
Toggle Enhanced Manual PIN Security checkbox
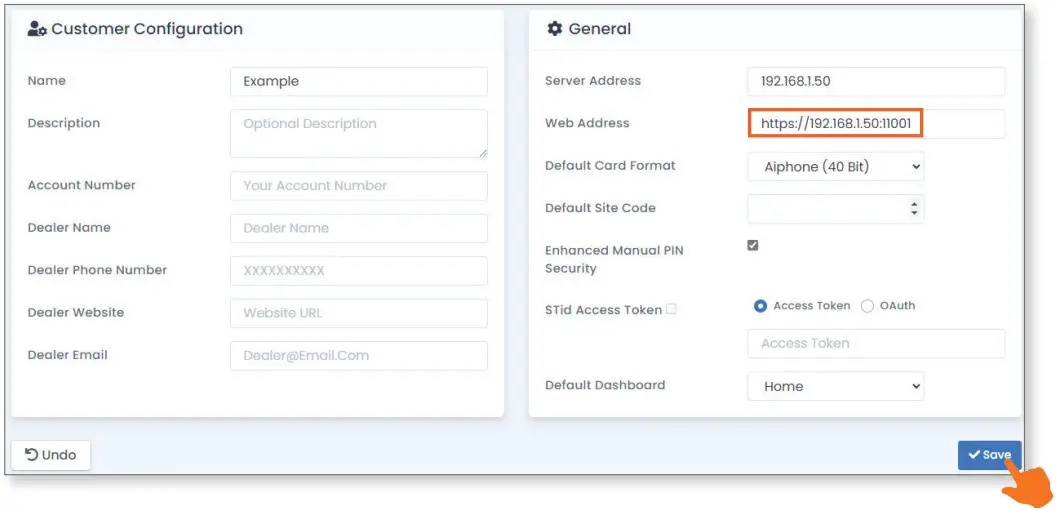coord(753,245)
